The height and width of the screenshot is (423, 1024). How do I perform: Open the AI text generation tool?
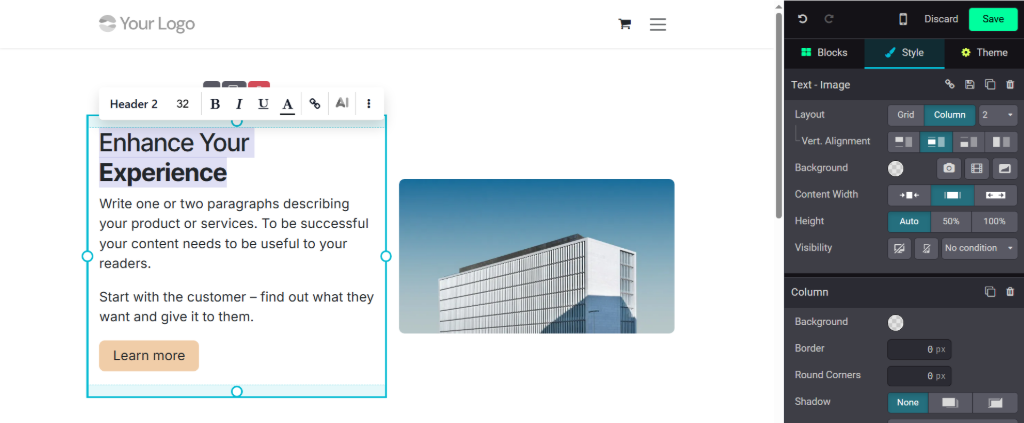click(342, 104)
